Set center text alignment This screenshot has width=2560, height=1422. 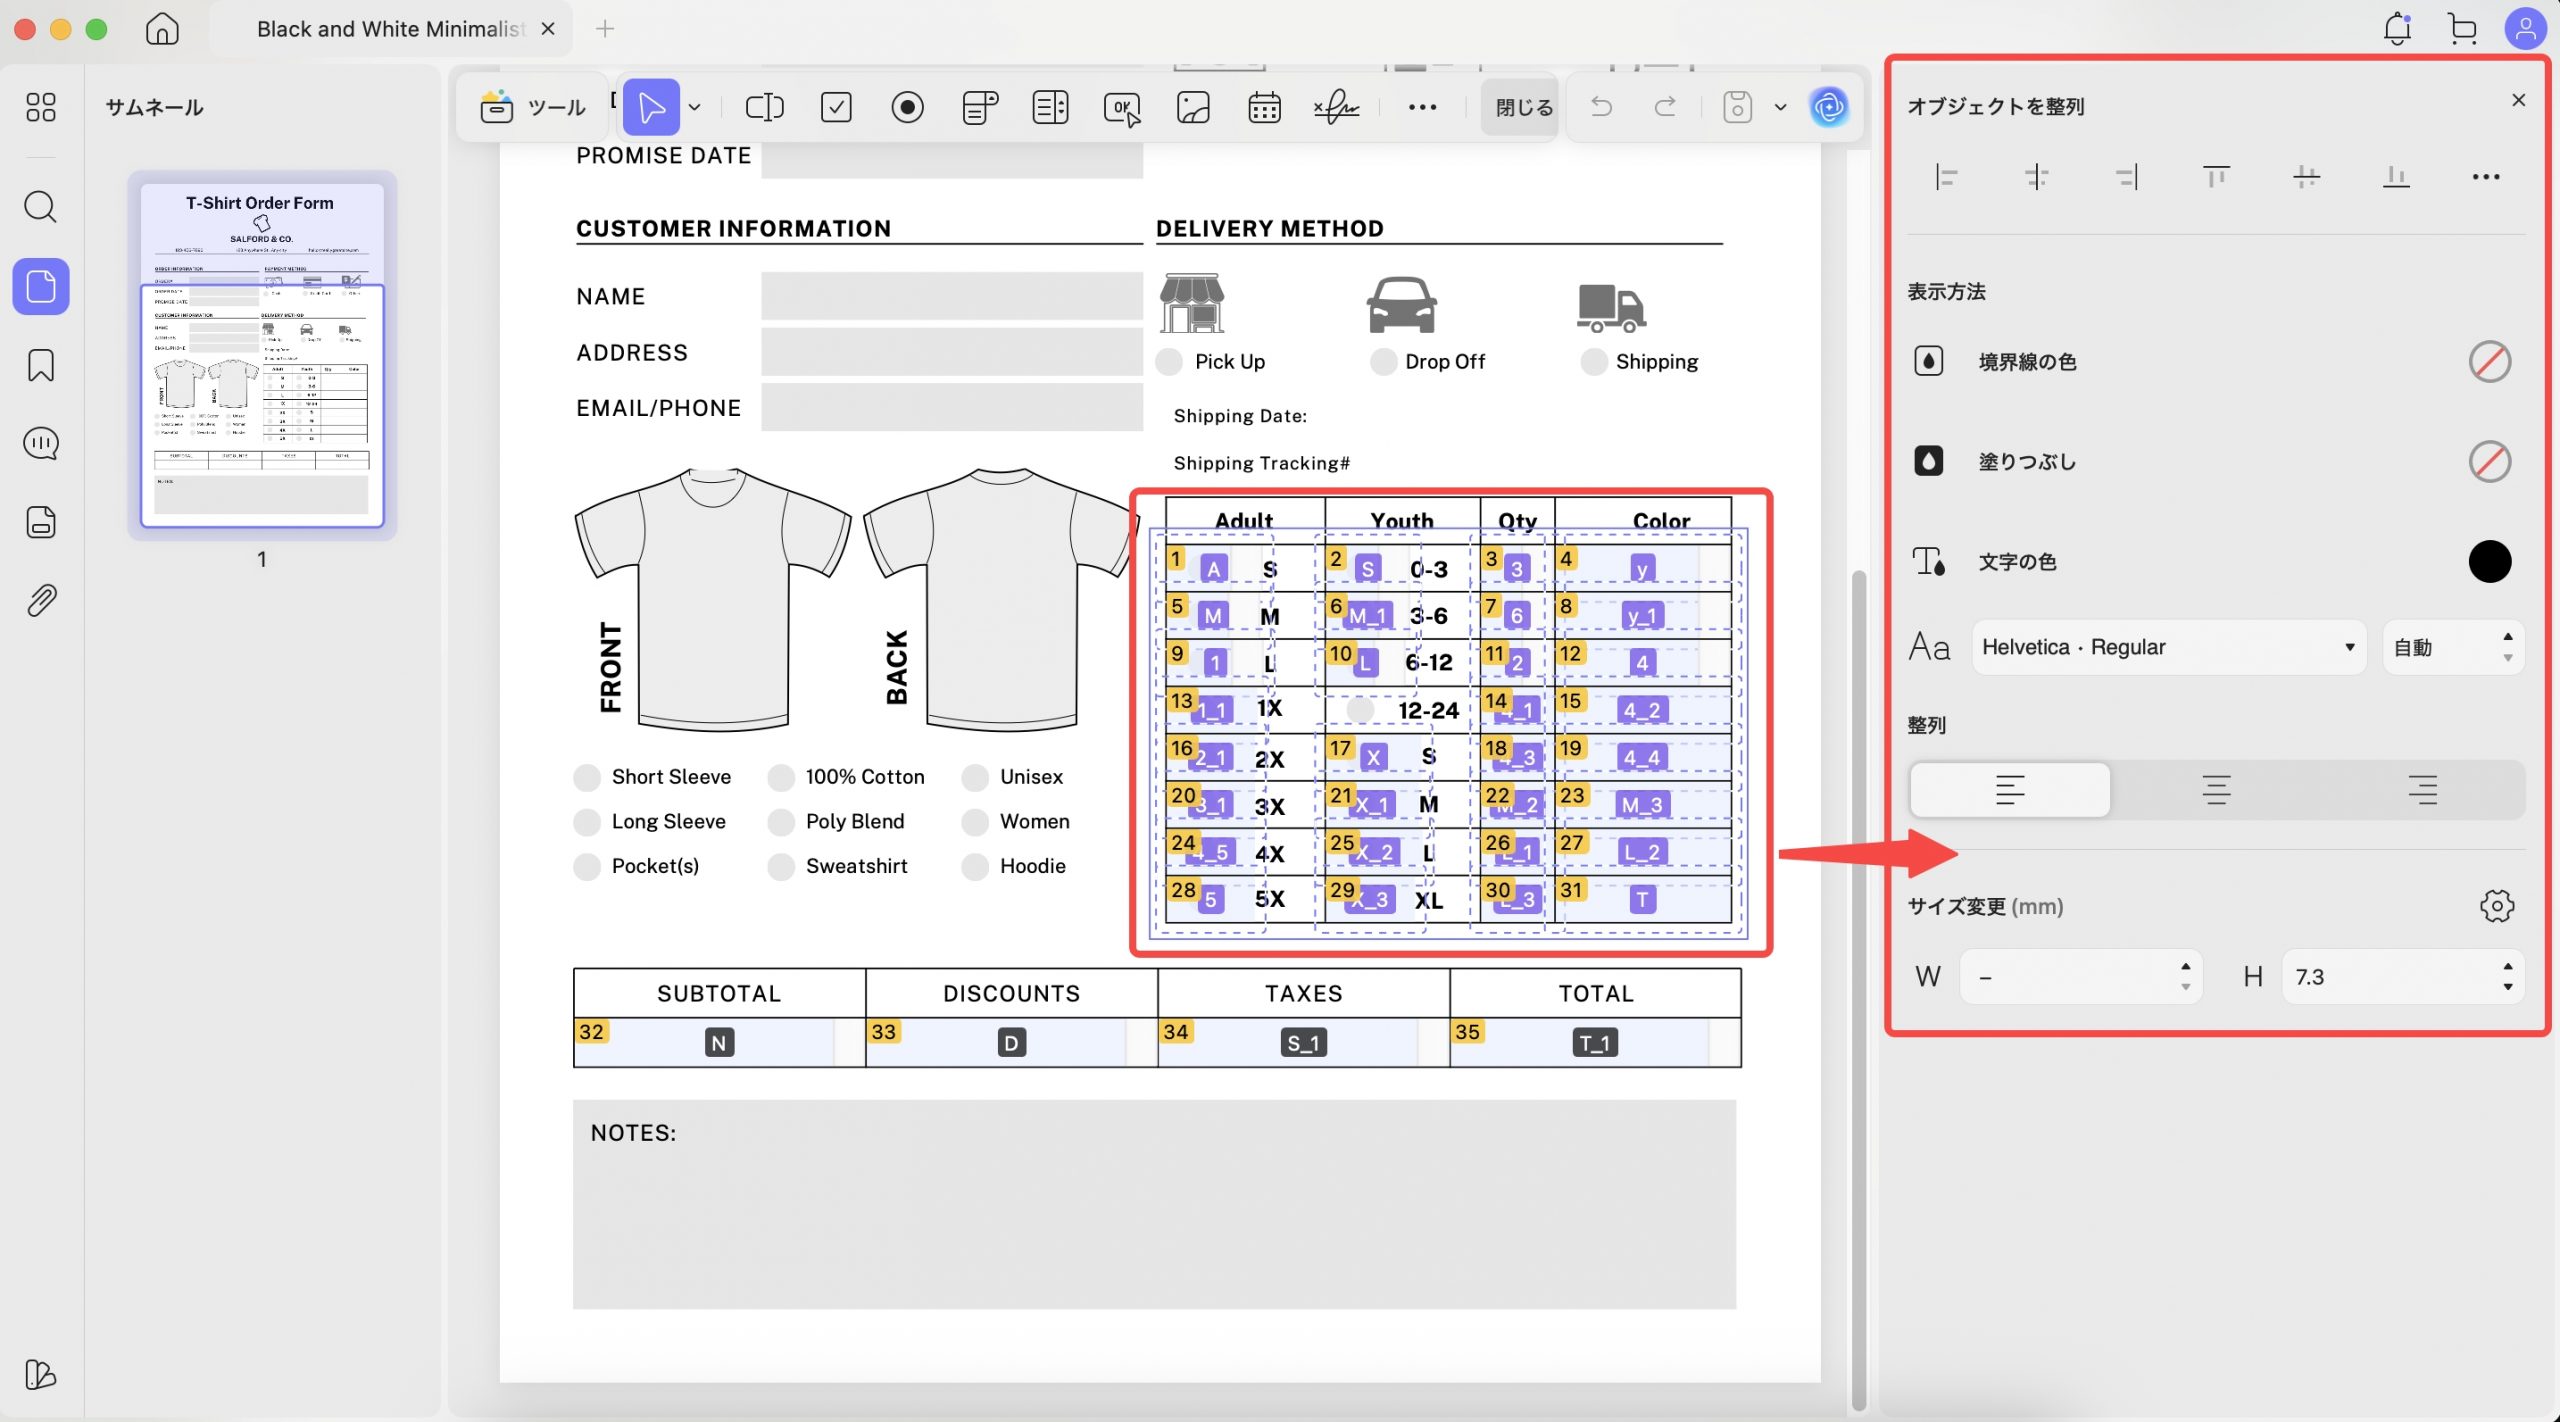pyautogui.click(x=2216, y=790)
